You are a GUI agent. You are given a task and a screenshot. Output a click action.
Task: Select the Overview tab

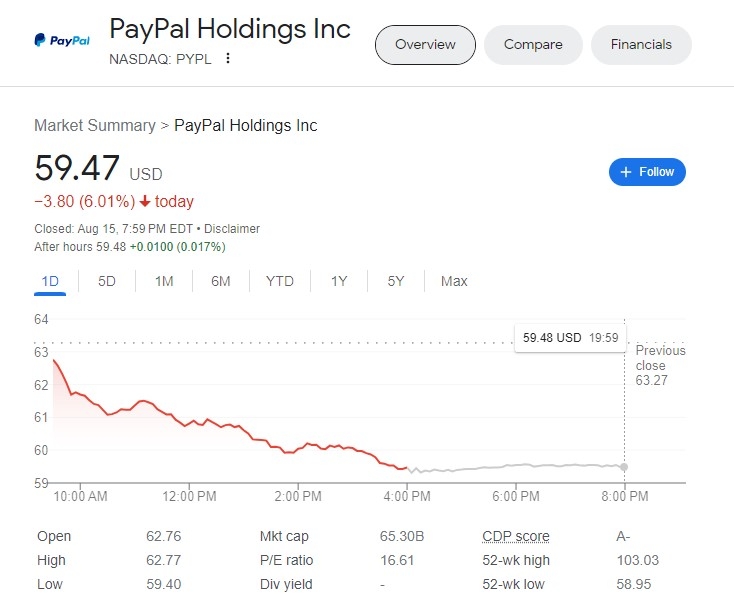[x=425, y=45]
